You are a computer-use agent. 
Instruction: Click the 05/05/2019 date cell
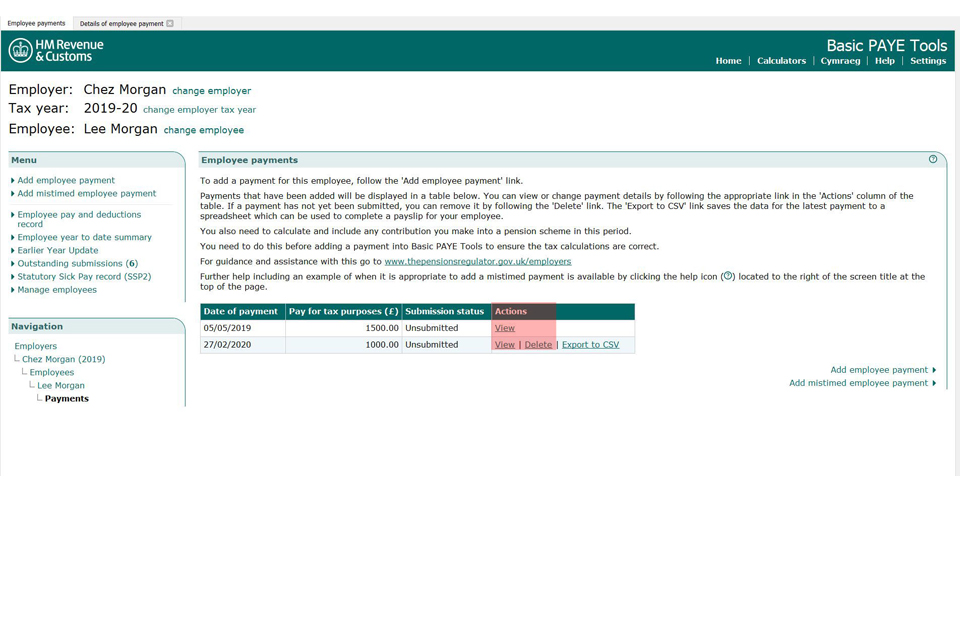tap(242, 328)
